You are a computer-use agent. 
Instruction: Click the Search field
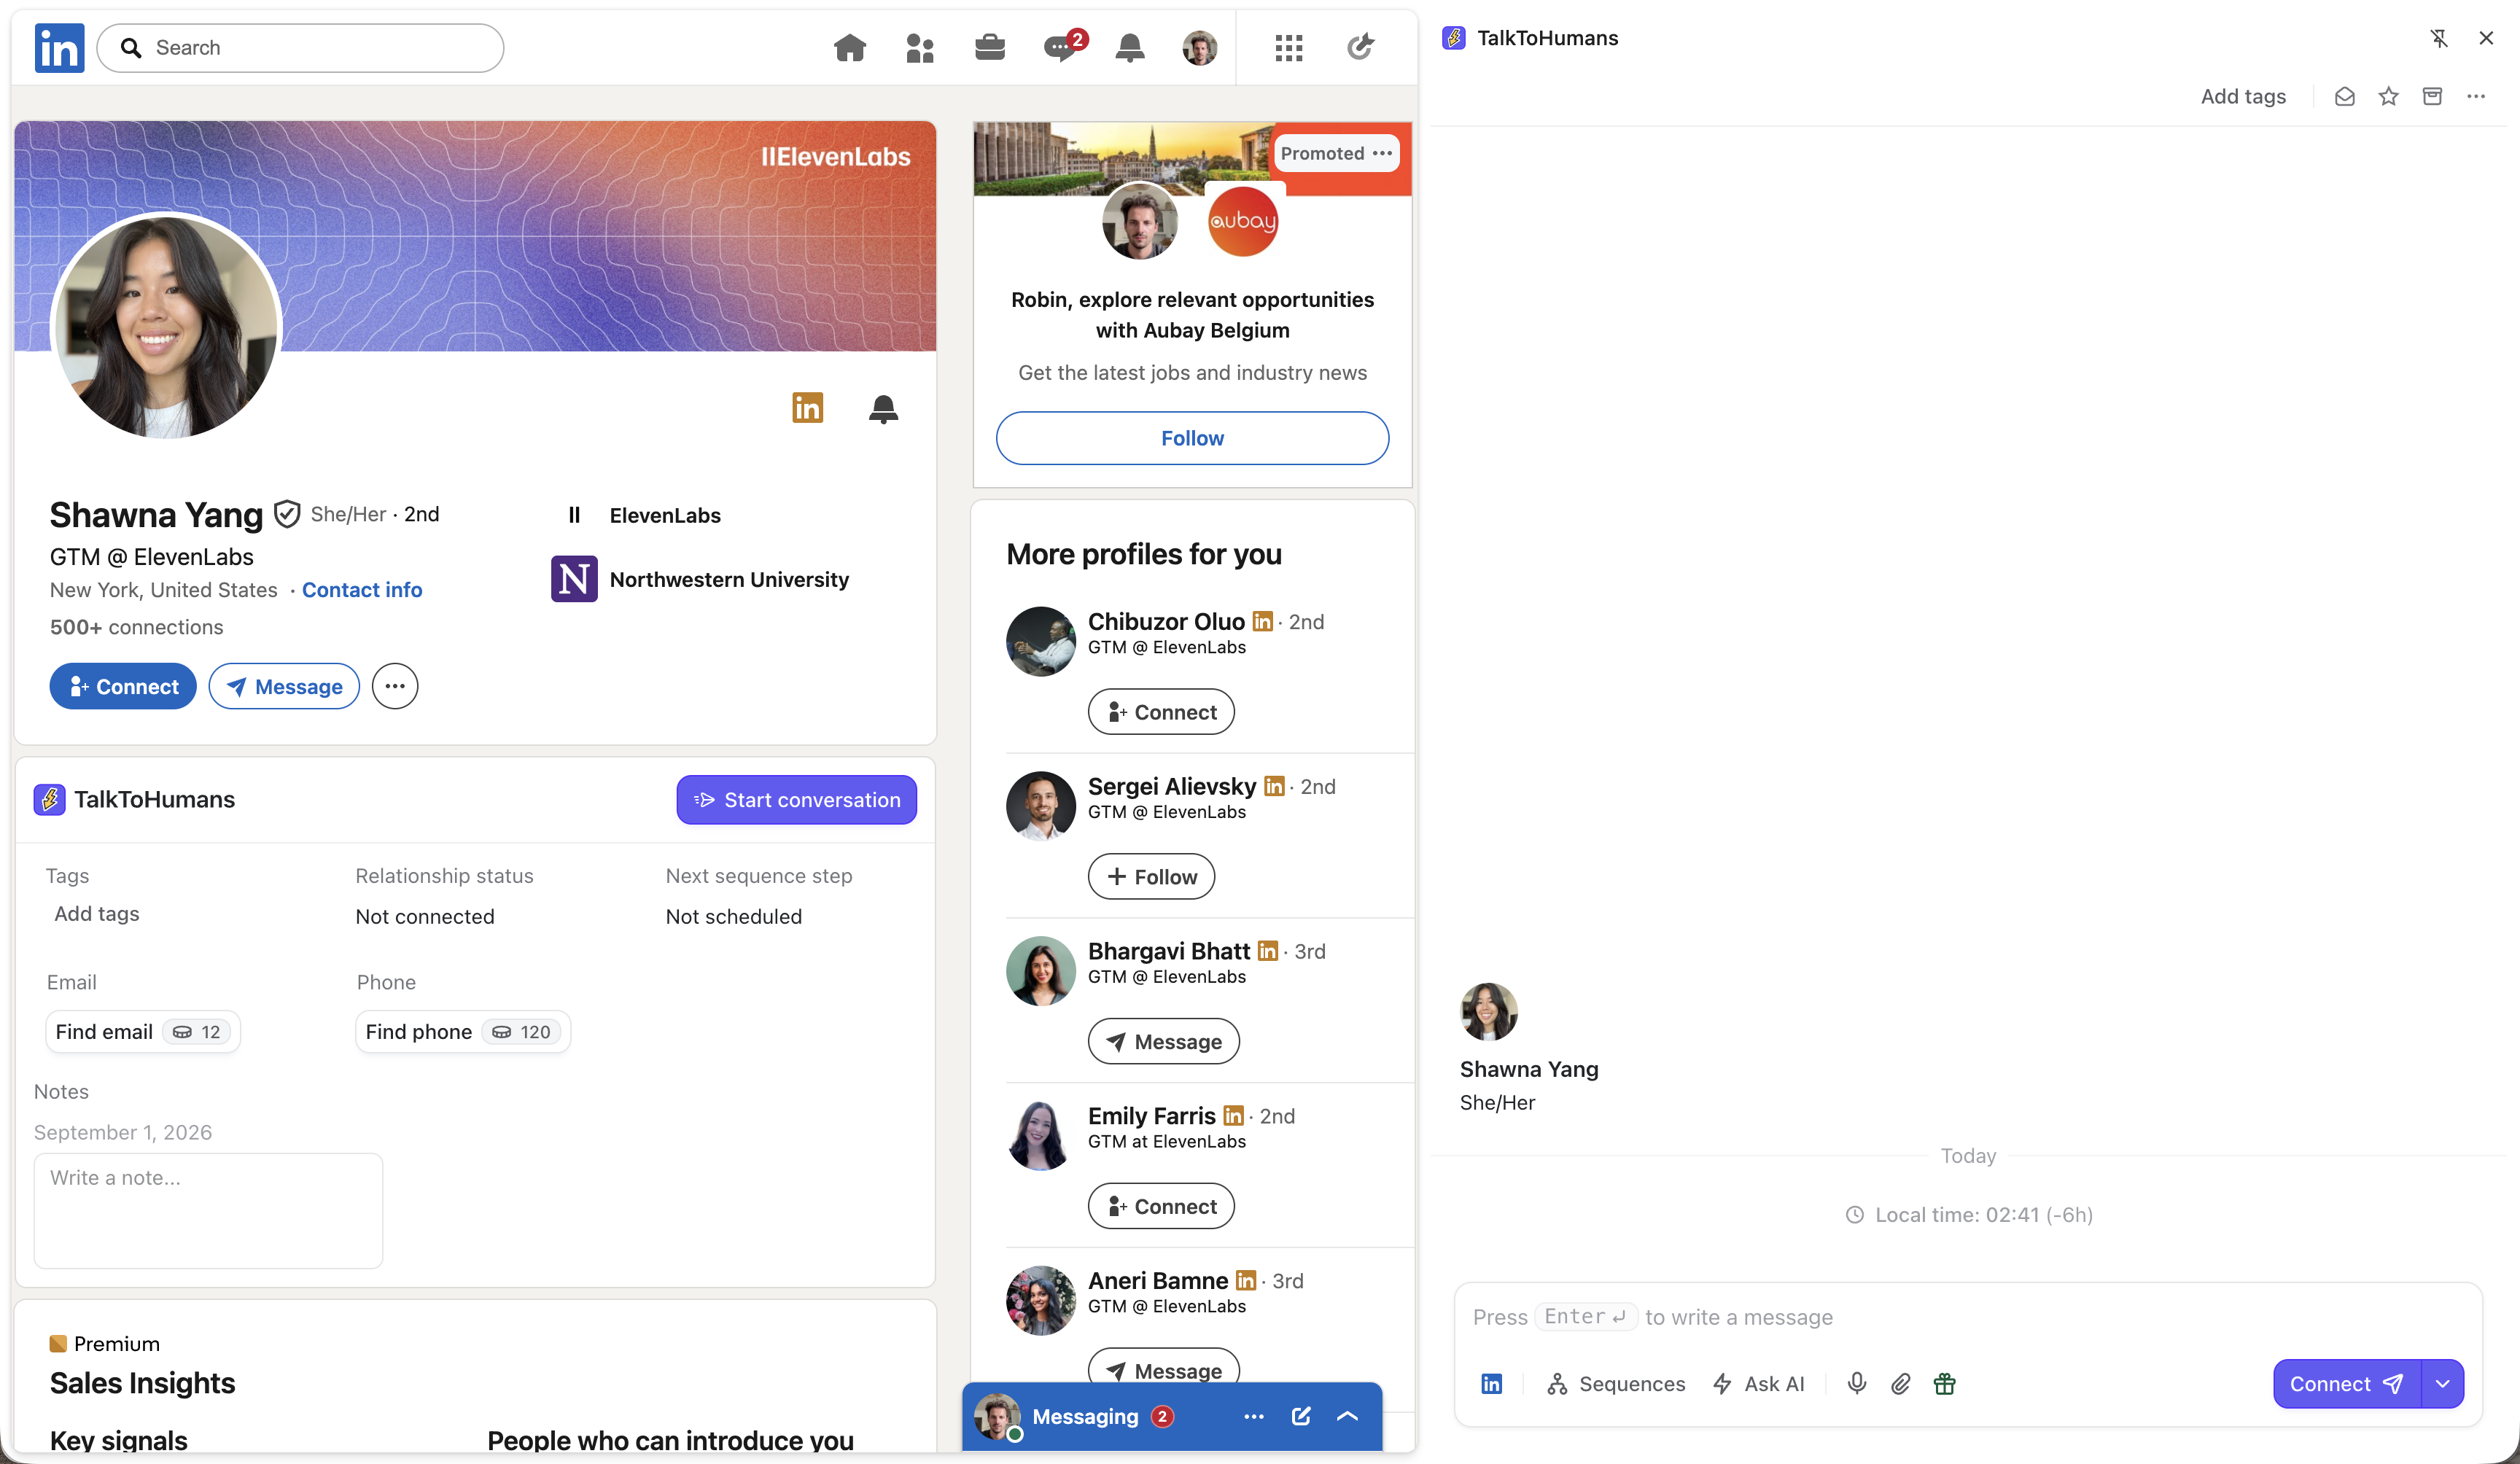click(300, 47)
